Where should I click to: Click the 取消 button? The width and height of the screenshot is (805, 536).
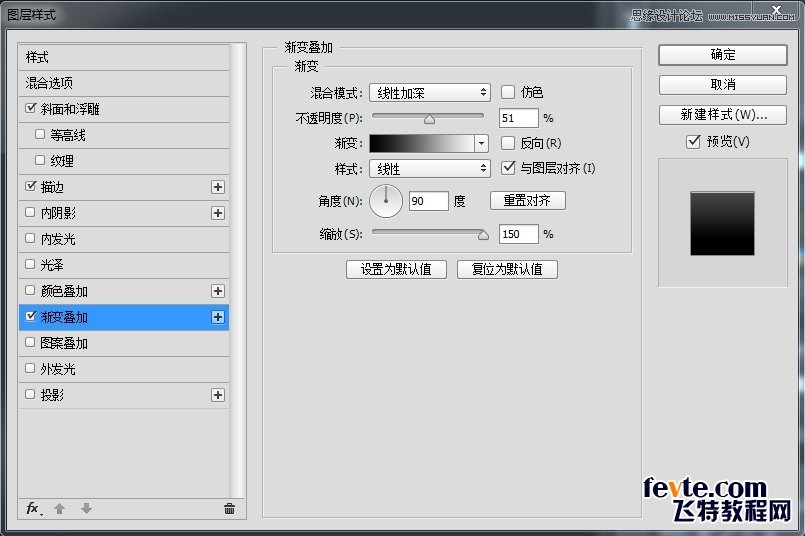click(x=722, y=85)
